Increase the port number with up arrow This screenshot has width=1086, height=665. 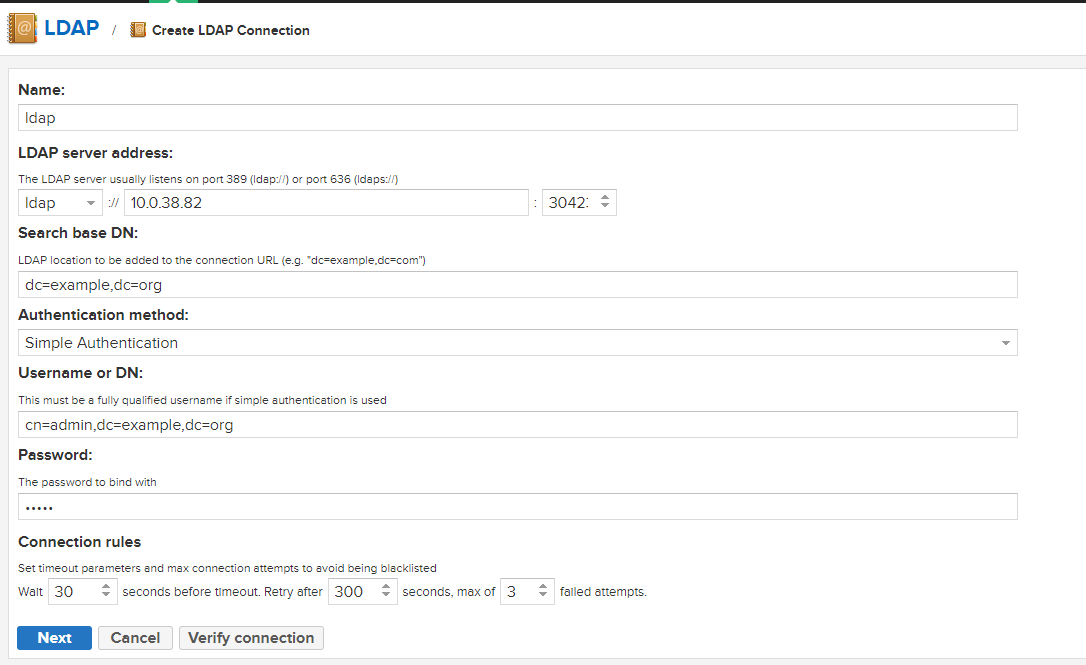[605, 198]
